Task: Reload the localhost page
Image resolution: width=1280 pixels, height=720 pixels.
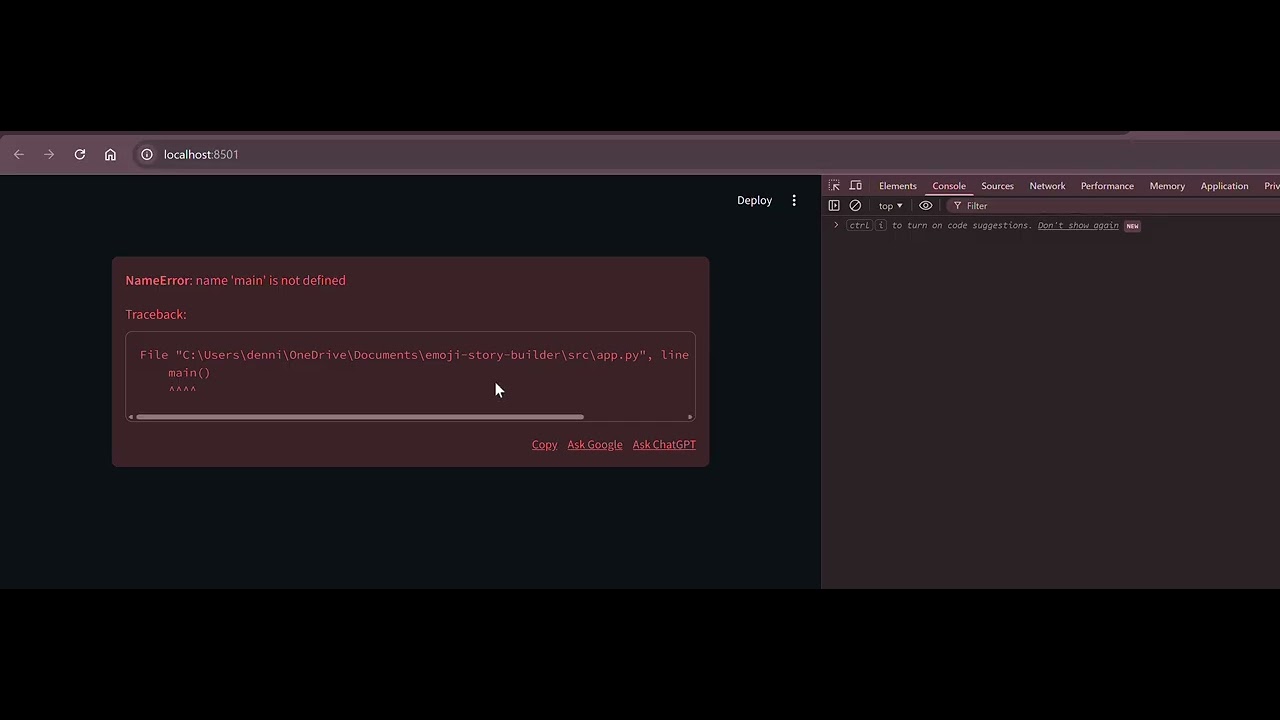Action: click(x=80, y=154)
